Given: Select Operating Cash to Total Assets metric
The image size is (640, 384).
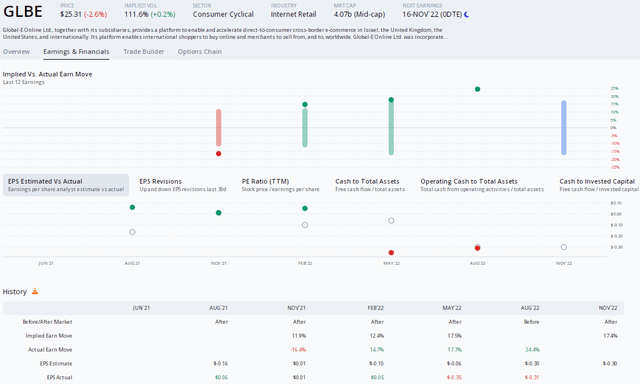Looking at the screenshot, I should point(482,185).
